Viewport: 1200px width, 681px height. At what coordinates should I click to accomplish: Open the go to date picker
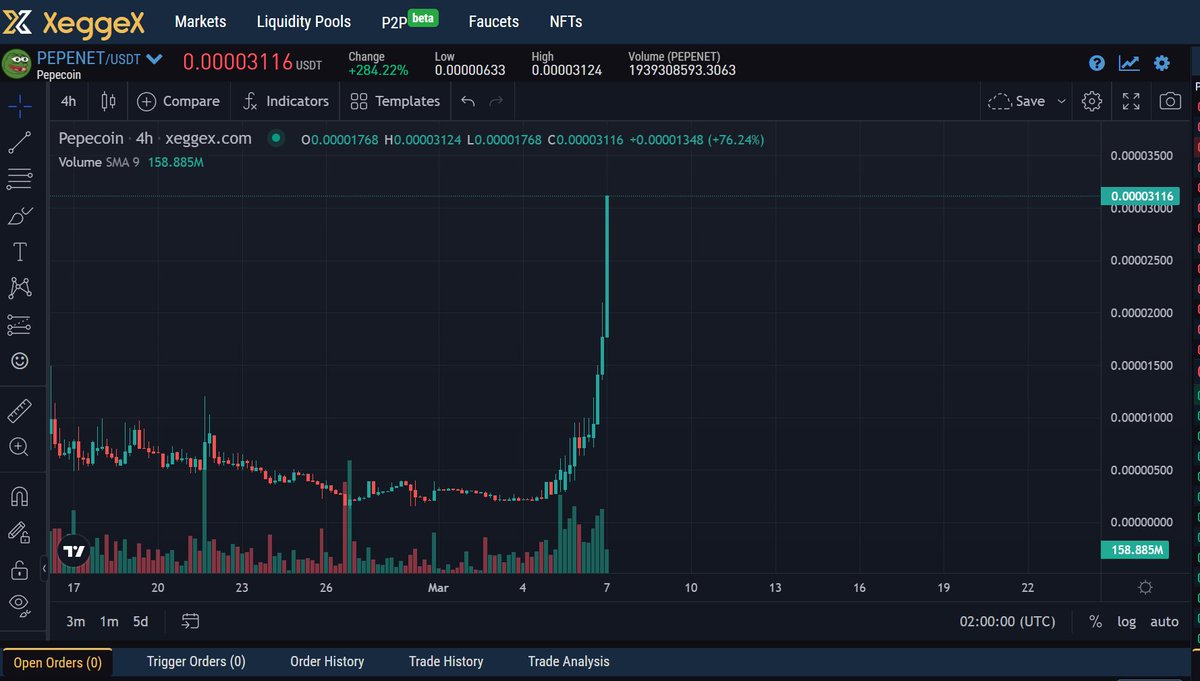point(190,621)
